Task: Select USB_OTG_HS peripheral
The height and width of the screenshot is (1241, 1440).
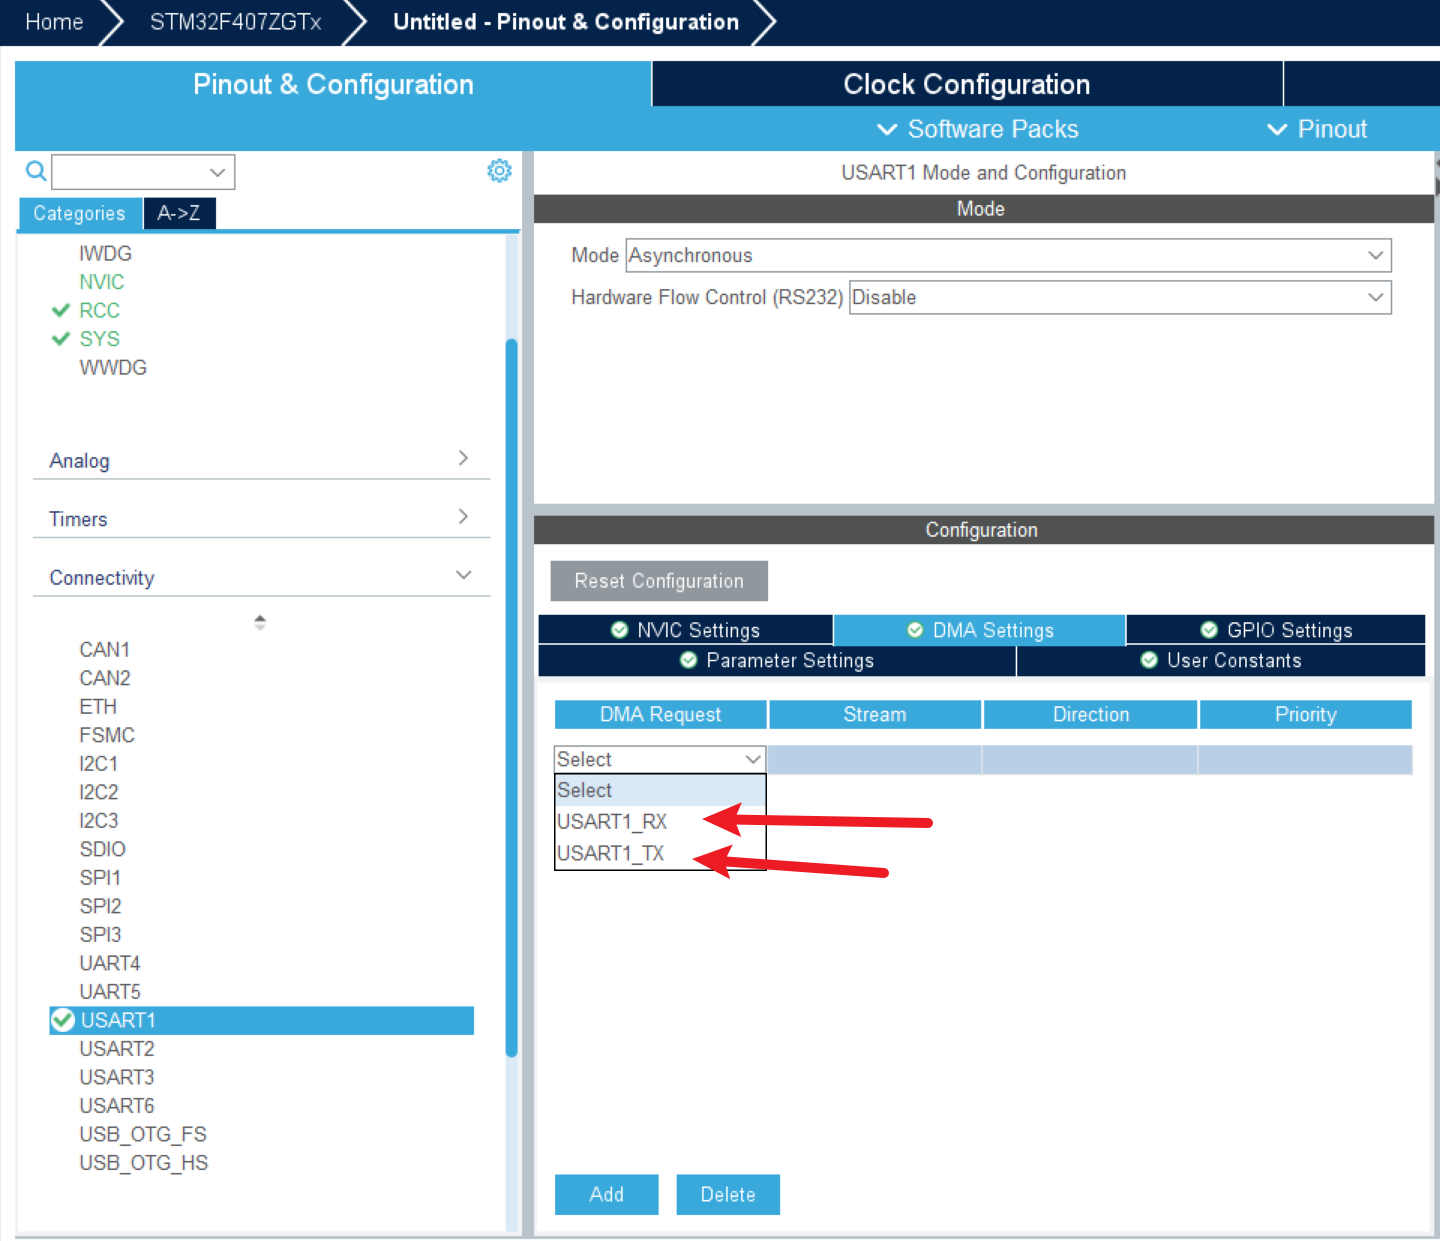Action: point(144,1163)
